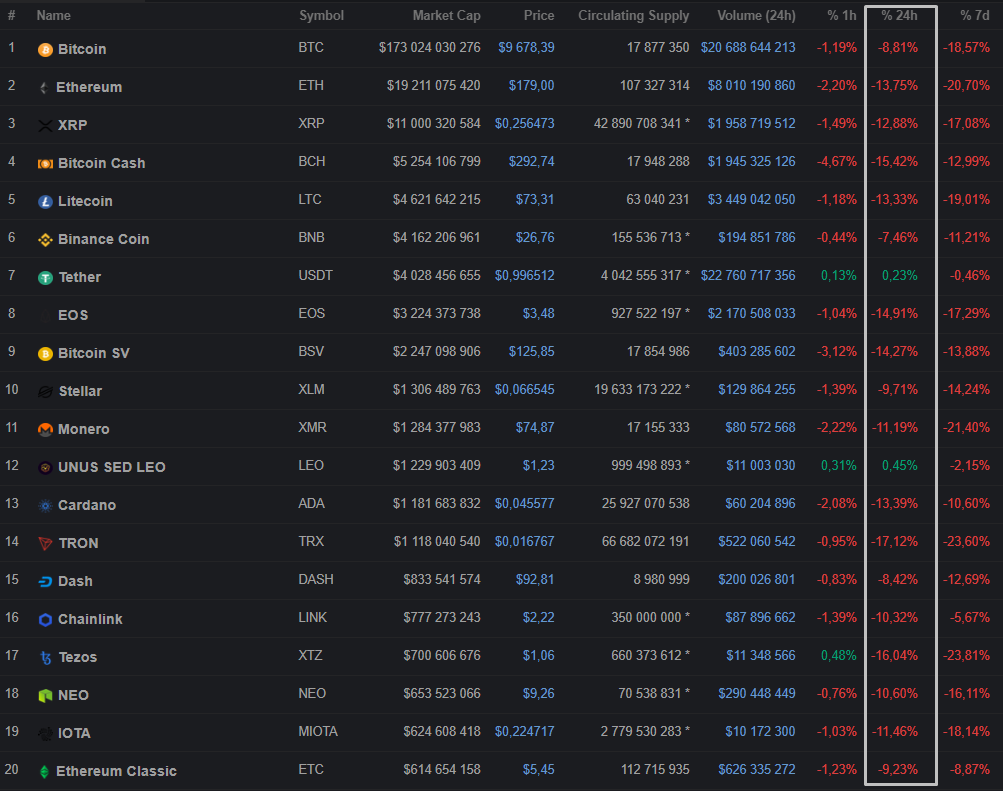The image size is (1003, 791).
Task: Click Ethereum Classic row's ETC symbol
Action: coord(310,770)
